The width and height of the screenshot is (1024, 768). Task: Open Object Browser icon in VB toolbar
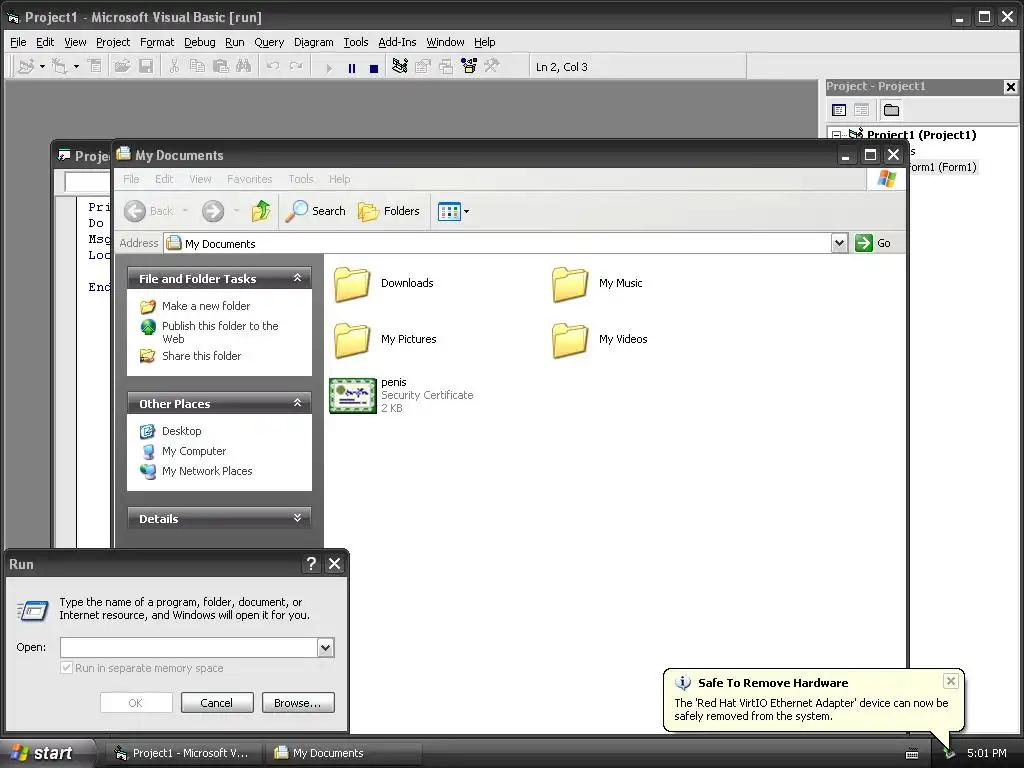pos(469,66)
